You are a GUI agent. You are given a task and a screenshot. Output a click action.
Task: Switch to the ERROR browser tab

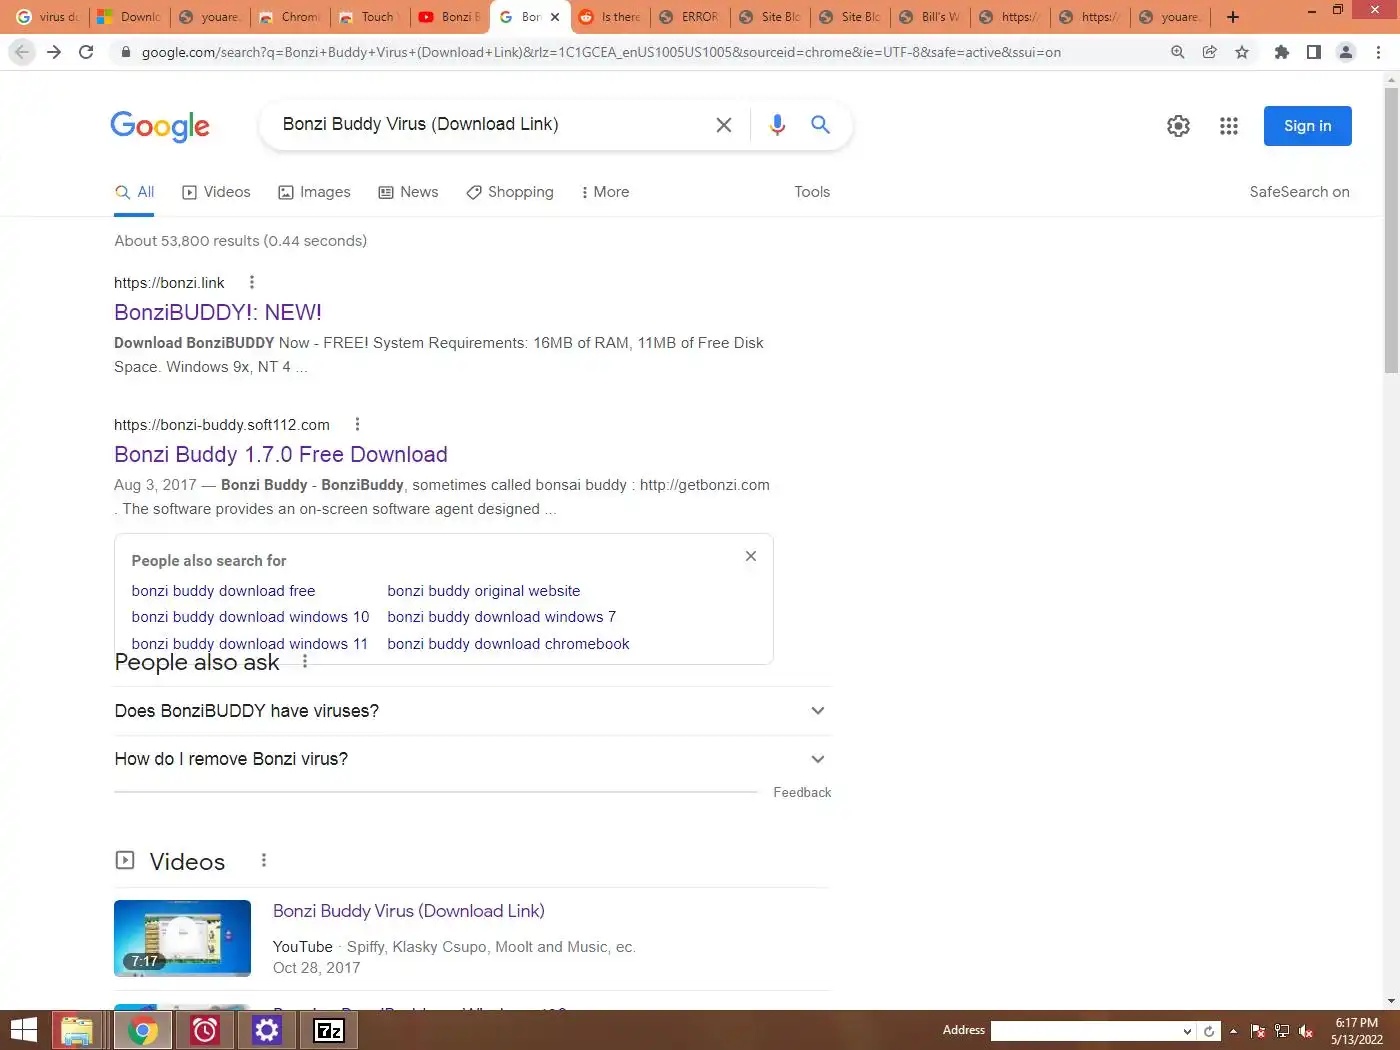click(x=690, y=17)
